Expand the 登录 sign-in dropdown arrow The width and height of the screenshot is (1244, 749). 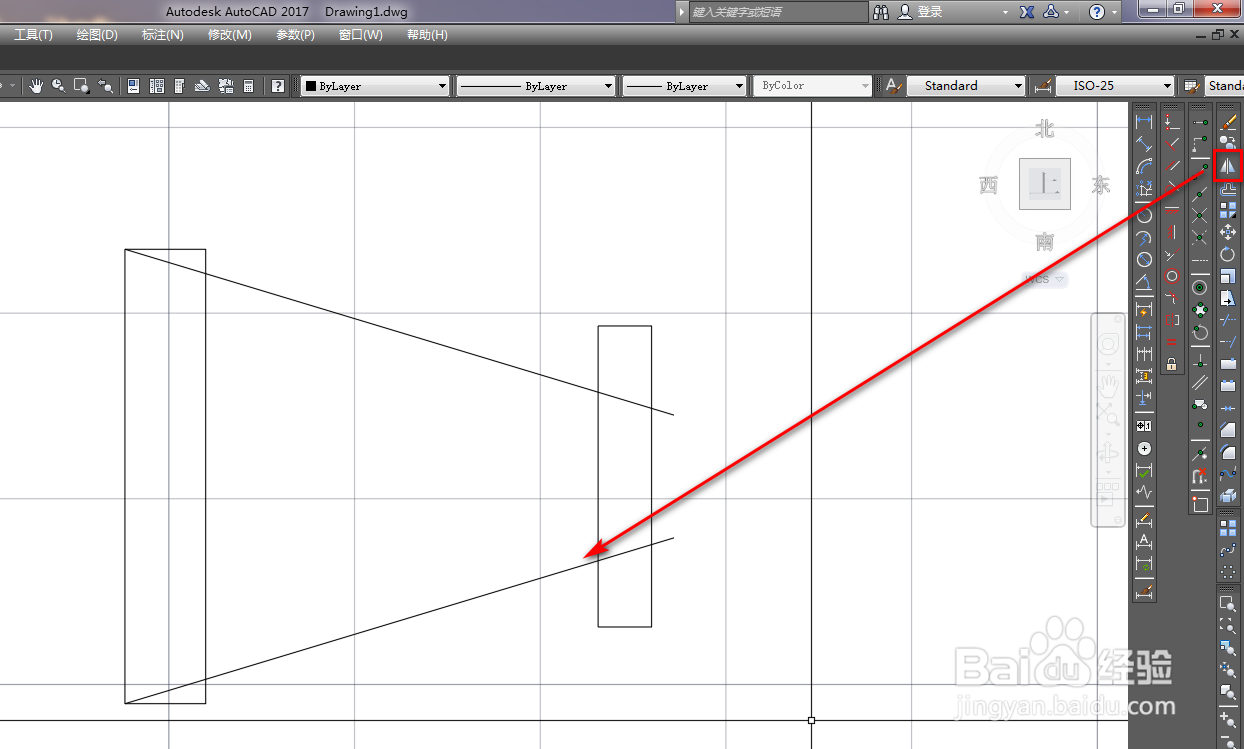point(1007,12)
